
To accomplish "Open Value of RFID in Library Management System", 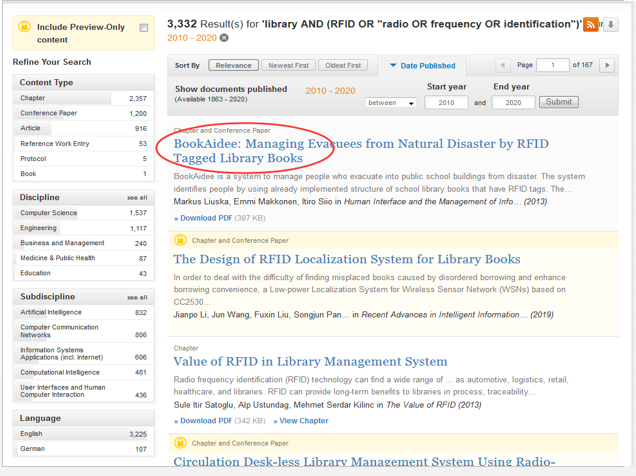I will pyautogui.click(x=310, y=361).
